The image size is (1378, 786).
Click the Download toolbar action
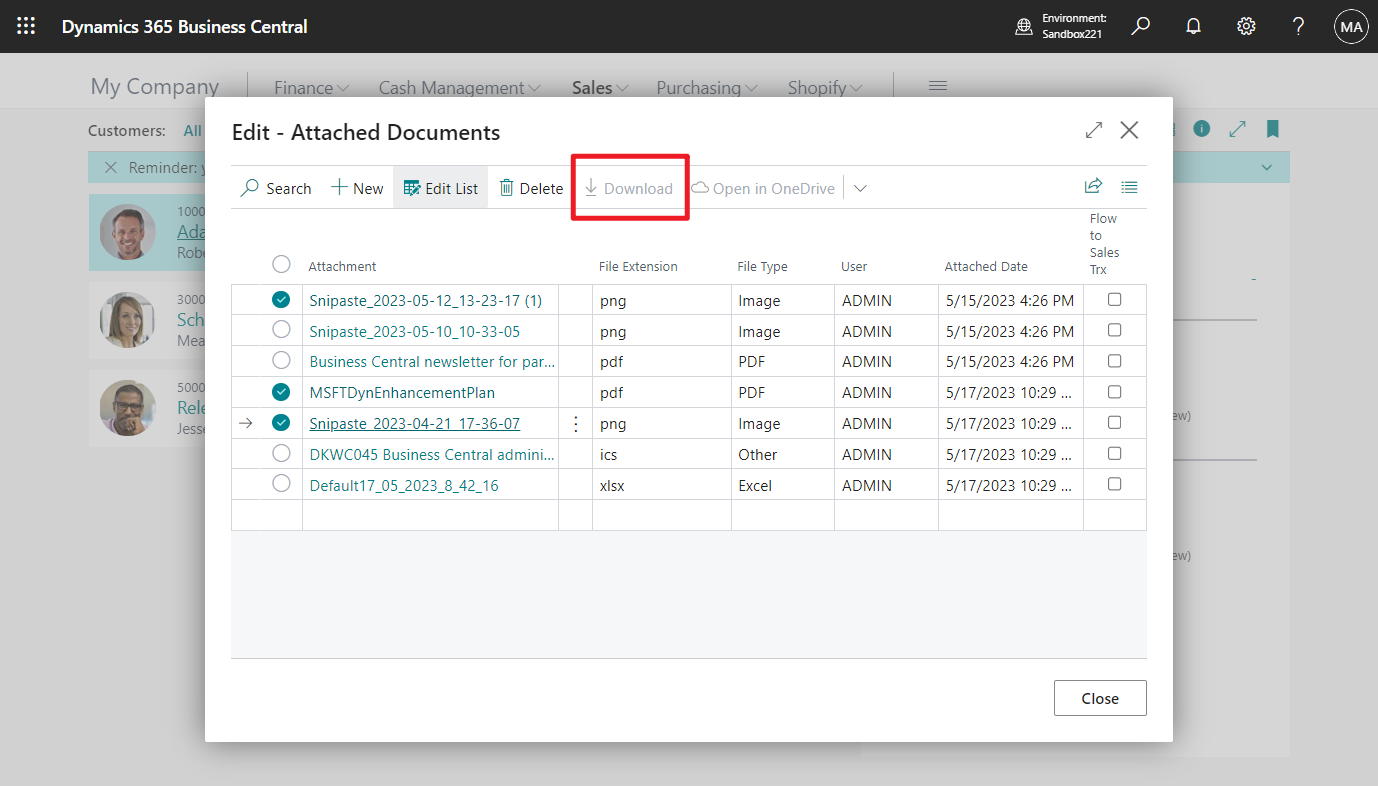[630, 188]
